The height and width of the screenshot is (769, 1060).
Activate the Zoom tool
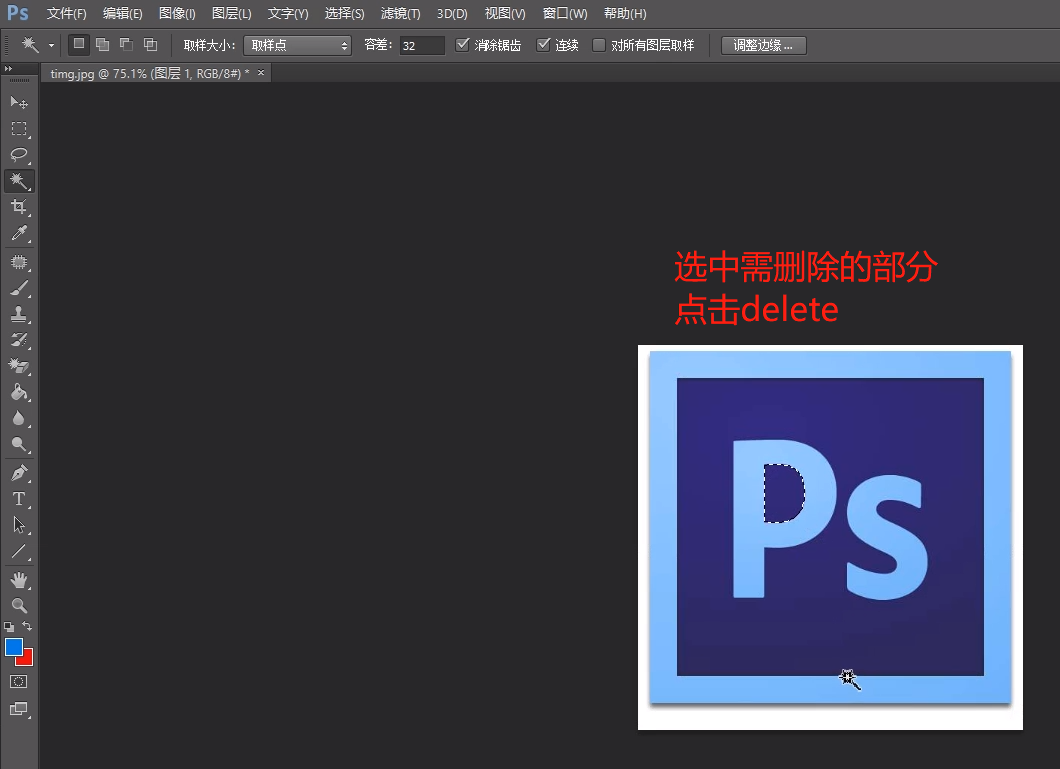click(x=19, y=606)
